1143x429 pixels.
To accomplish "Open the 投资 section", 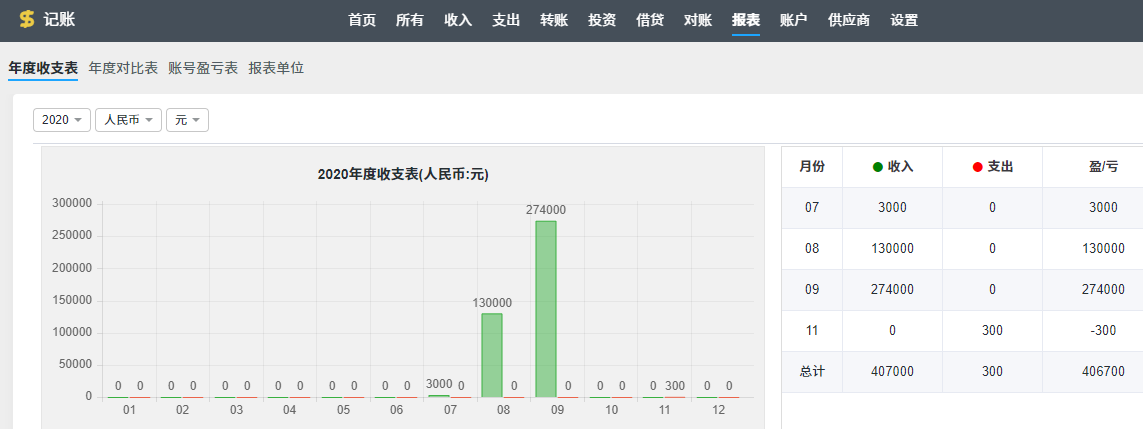I will point(602,20).
